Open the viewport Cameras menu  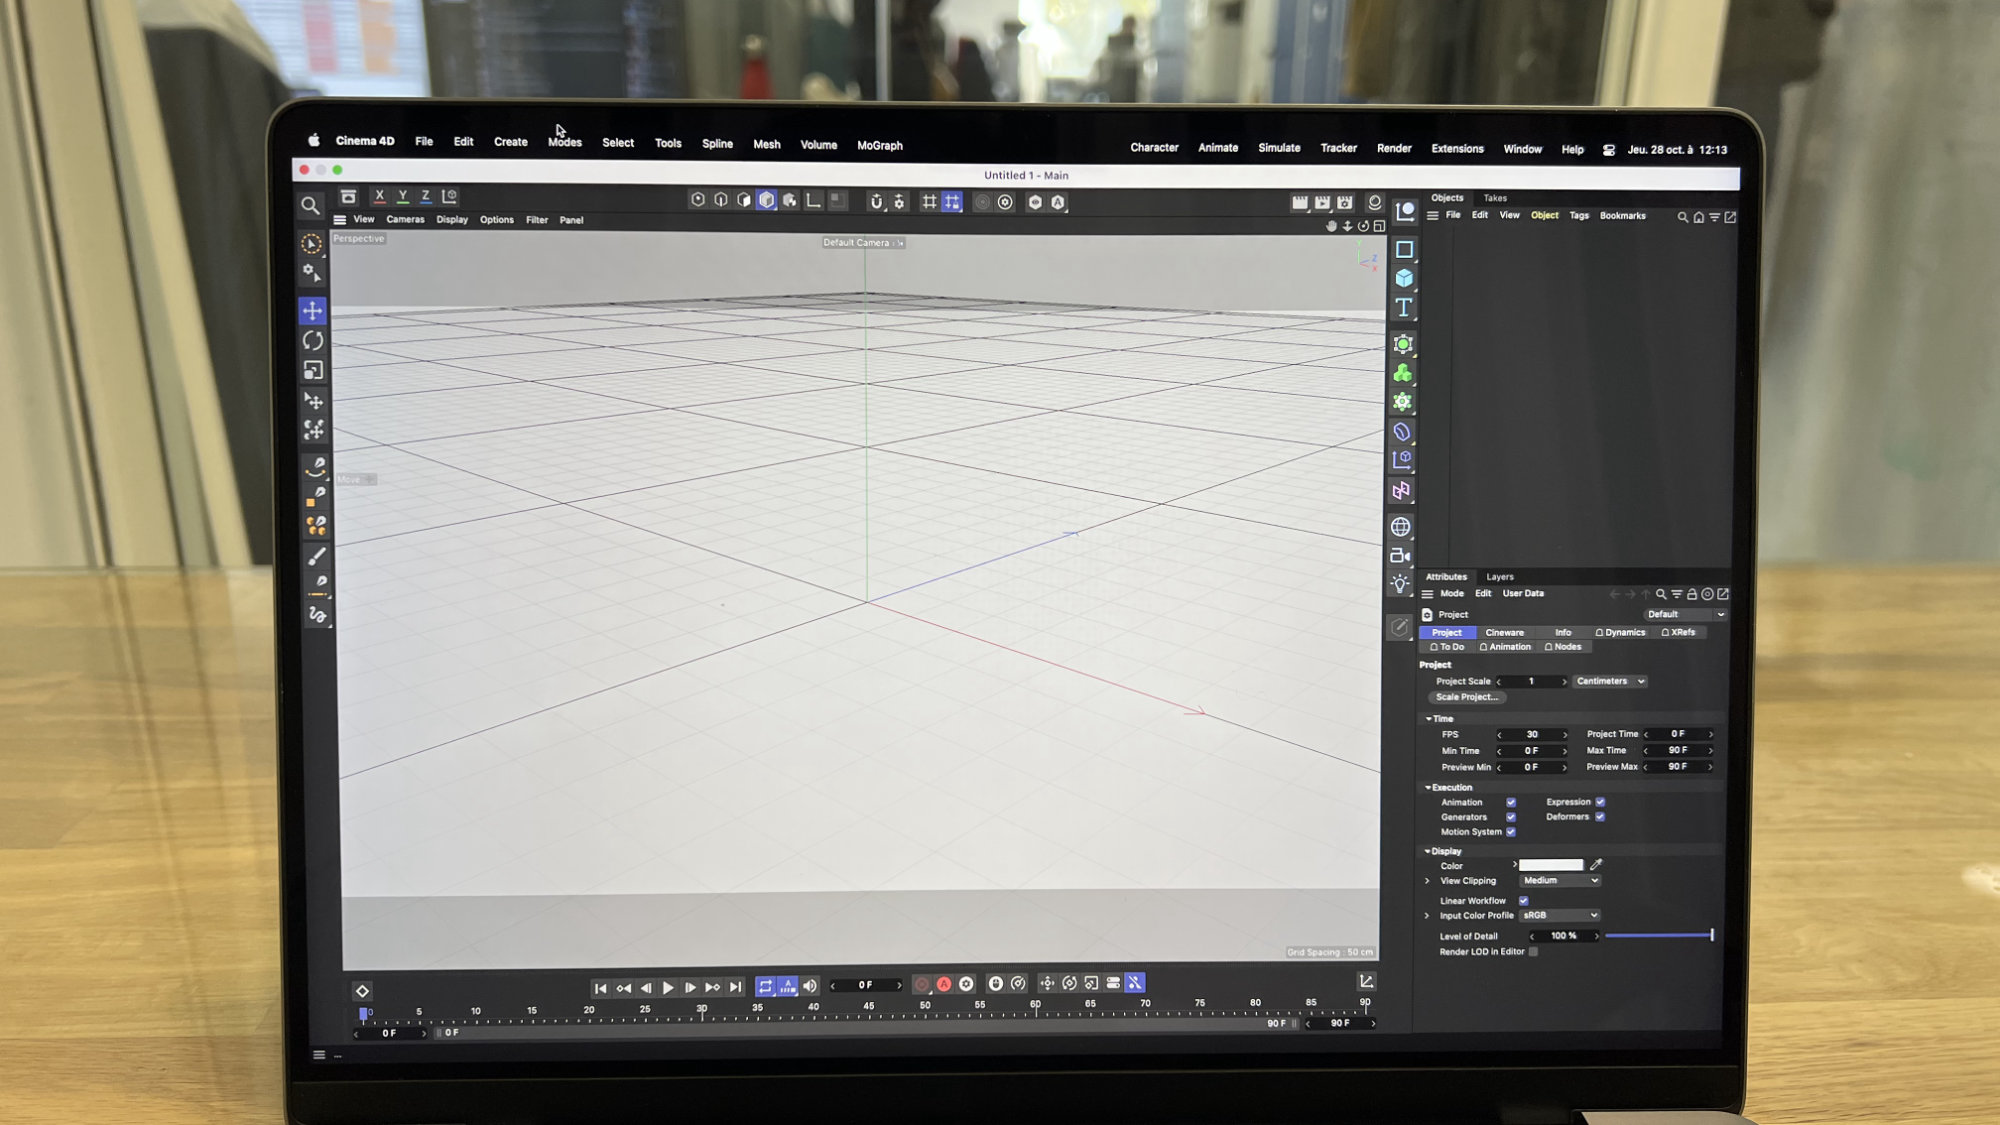click(405, 220)
